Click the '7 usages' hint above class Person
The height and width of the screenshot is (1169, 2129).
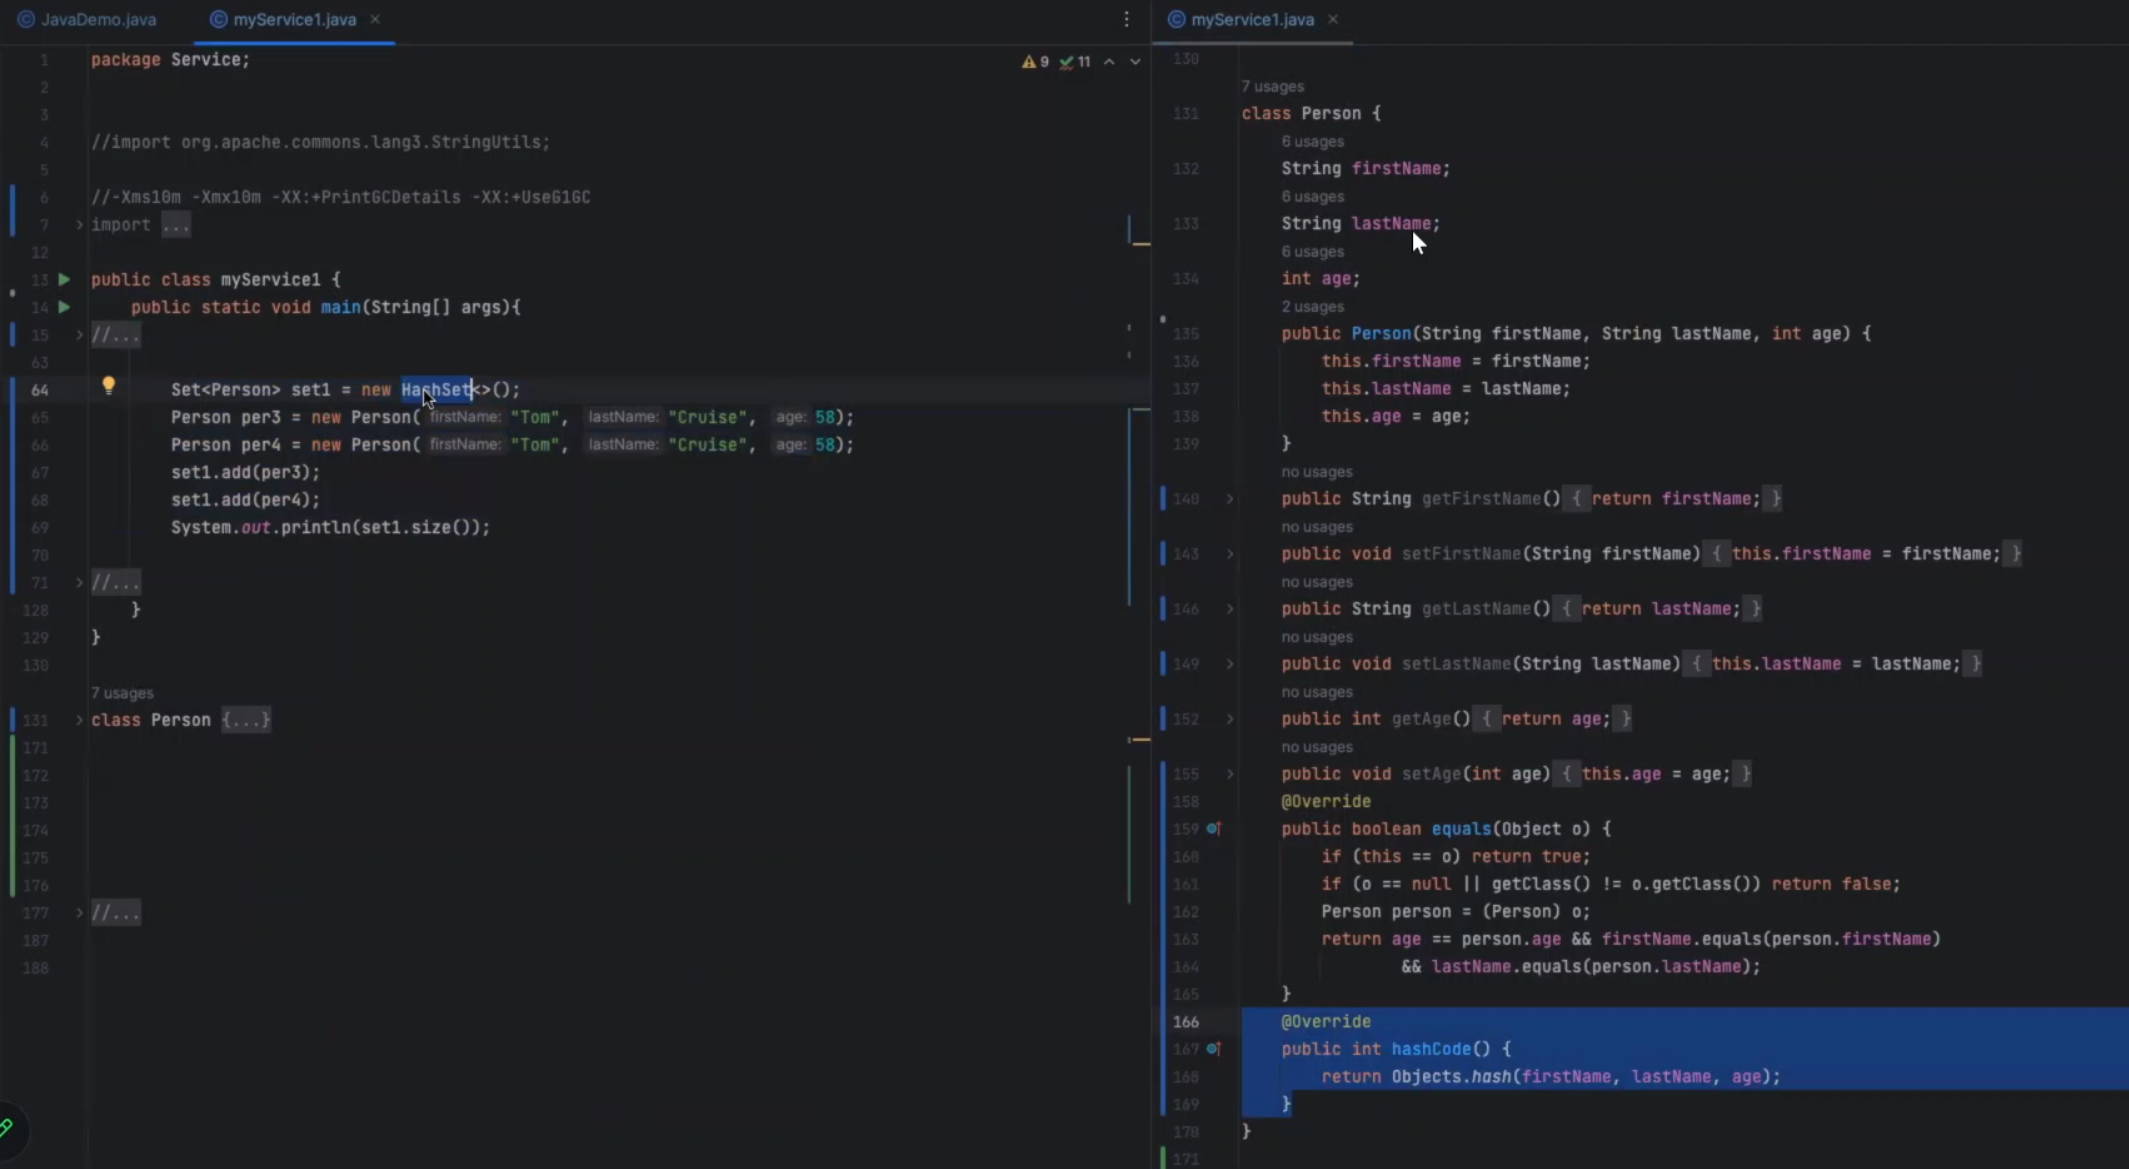[122, 693]
